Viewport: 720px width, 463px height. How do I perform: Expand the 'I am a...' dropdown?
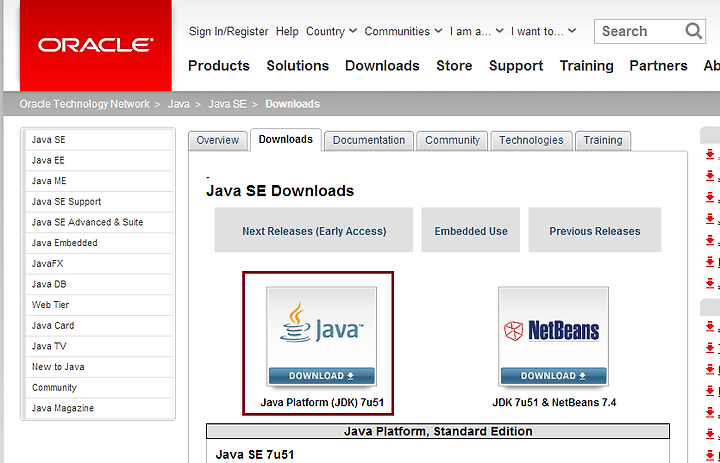[x=476, y=31]
